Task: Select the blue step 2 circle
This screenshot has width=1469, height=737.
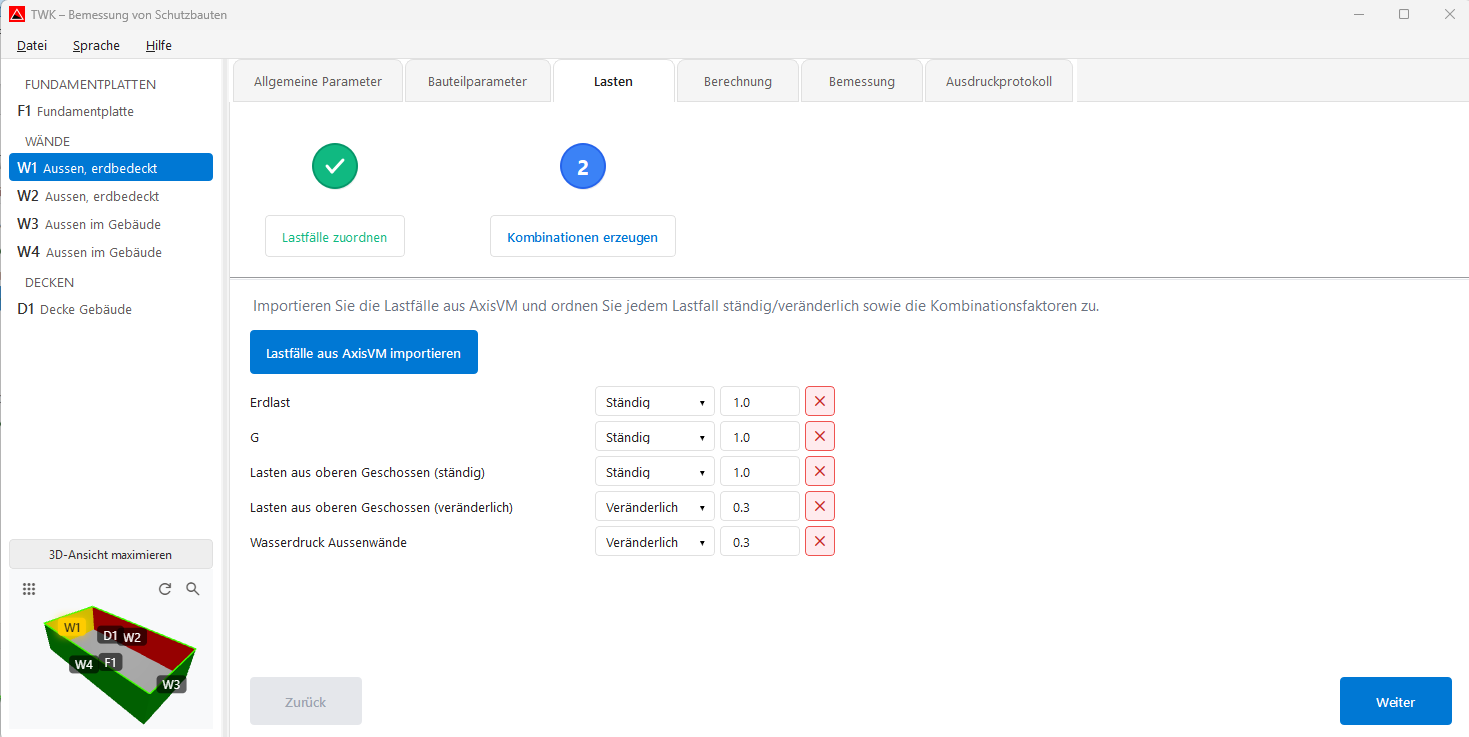Action: [x=583, y=166]
